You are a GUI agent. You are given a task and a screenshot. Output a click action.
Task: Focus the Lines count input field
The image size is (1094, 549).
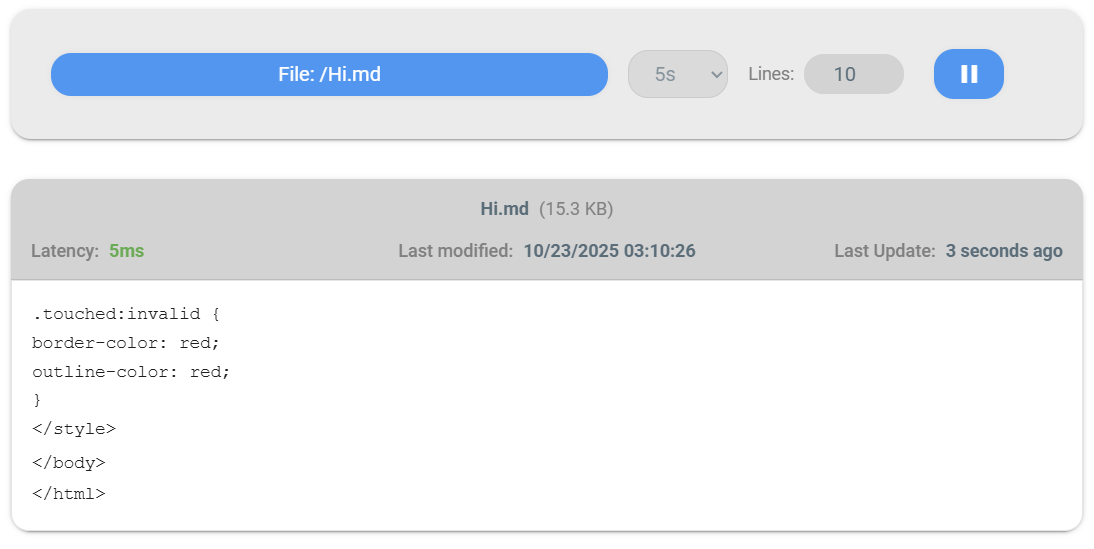853,74
